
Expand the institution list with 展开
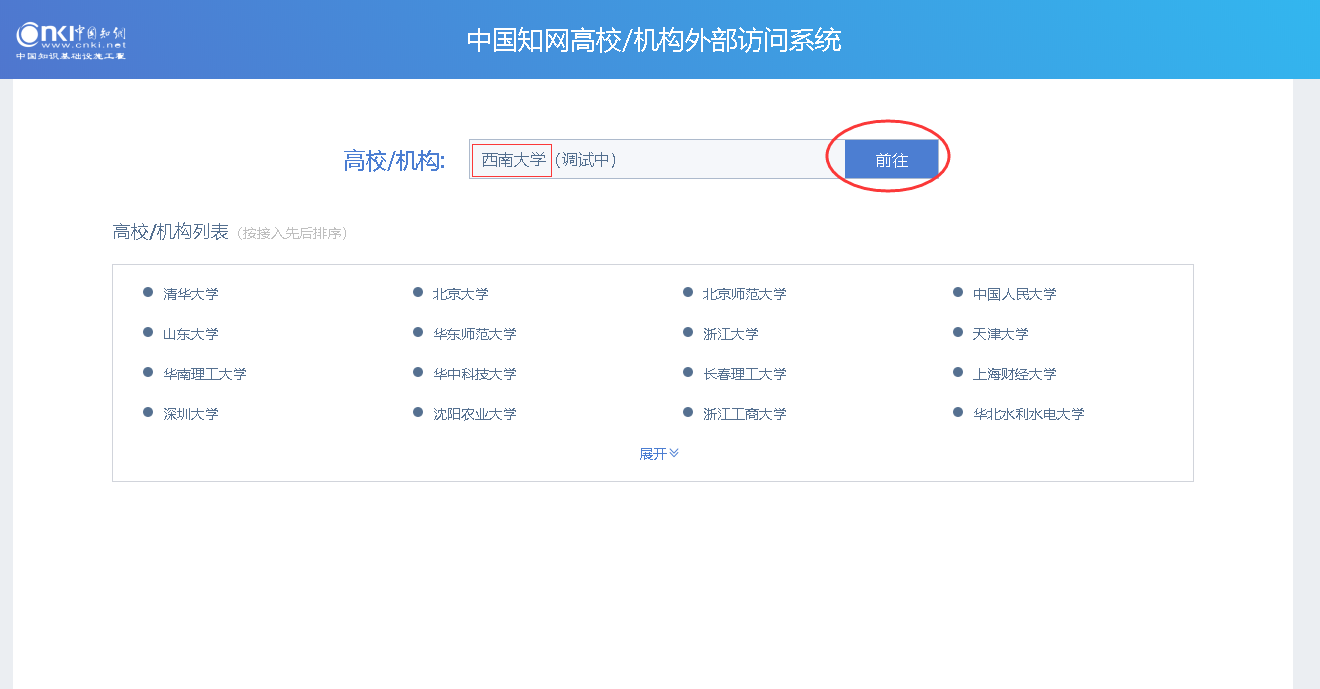pyautogui.click(x=659, y=453)
